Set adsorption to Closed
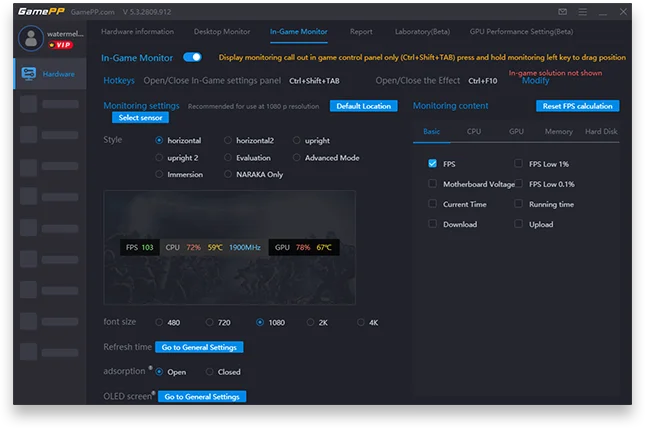Screen dimensions: 645x428 click(x=209, y=372)
